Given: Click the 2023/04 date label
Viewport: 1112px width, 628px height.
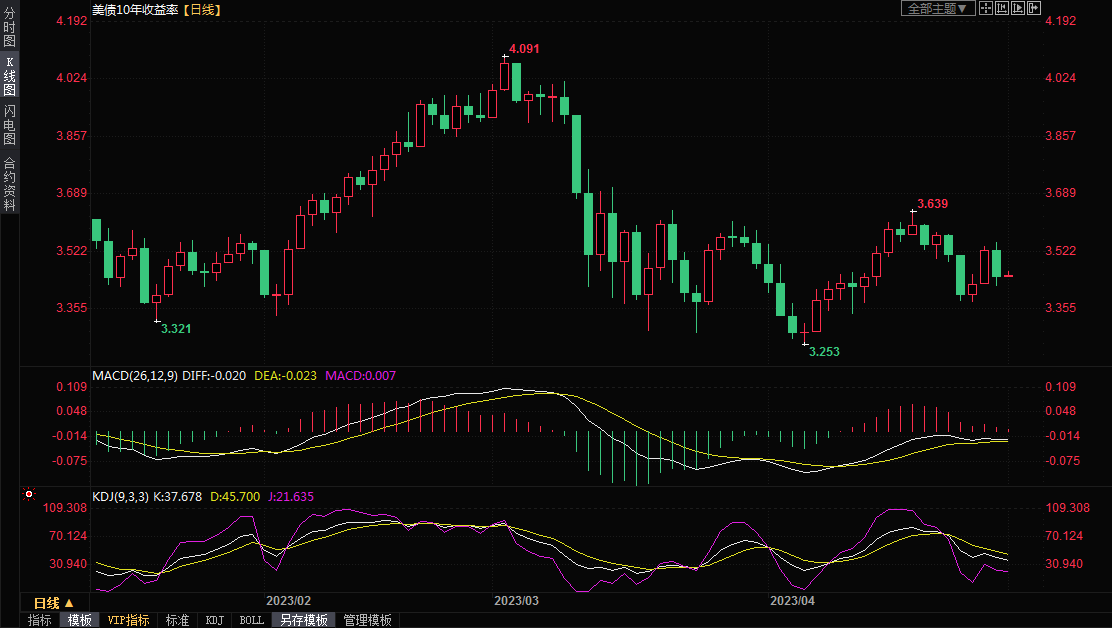Looking at the screenshot, I should coord(793,600).
